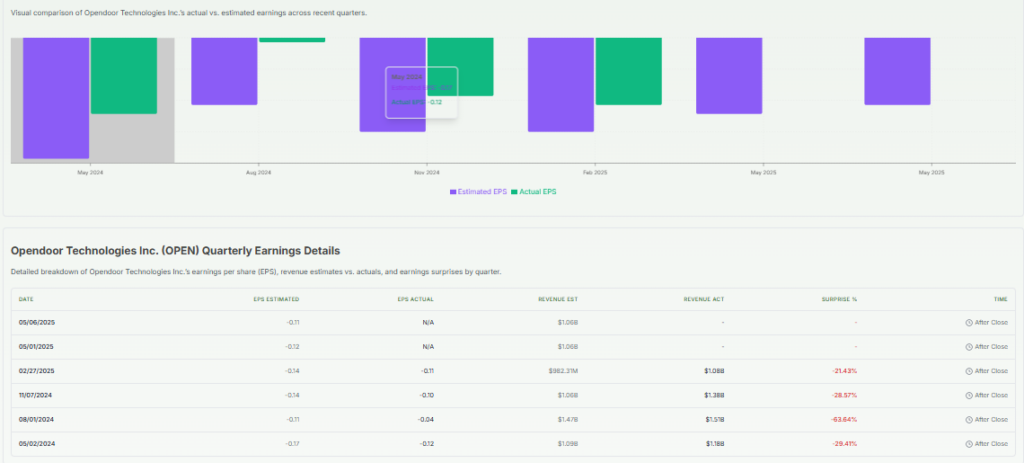
Task: Click the -0.17 EPS estimated value
Action: (292, 443)
